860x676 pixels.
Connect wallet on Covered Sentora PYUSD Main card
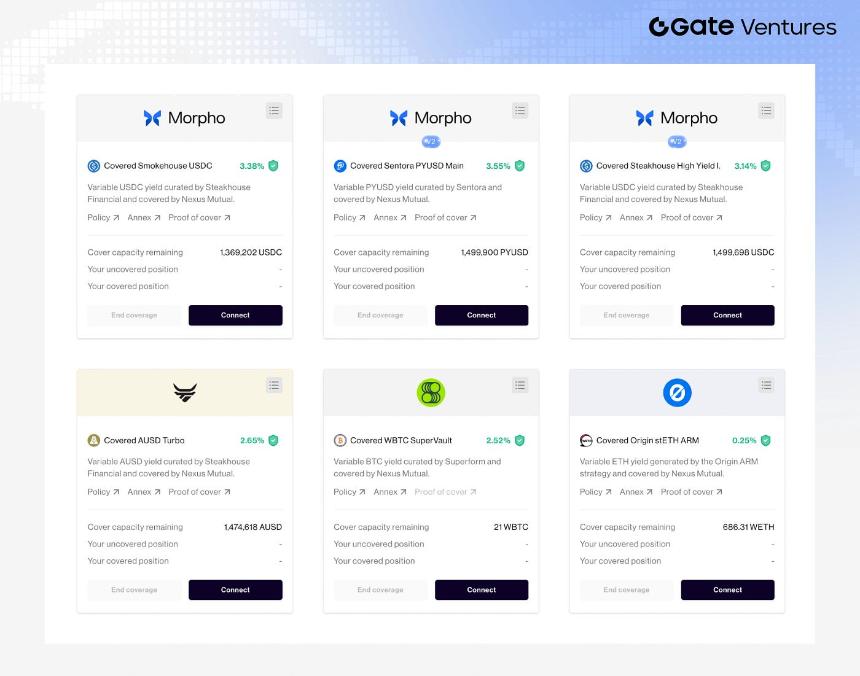click(482, 315)
